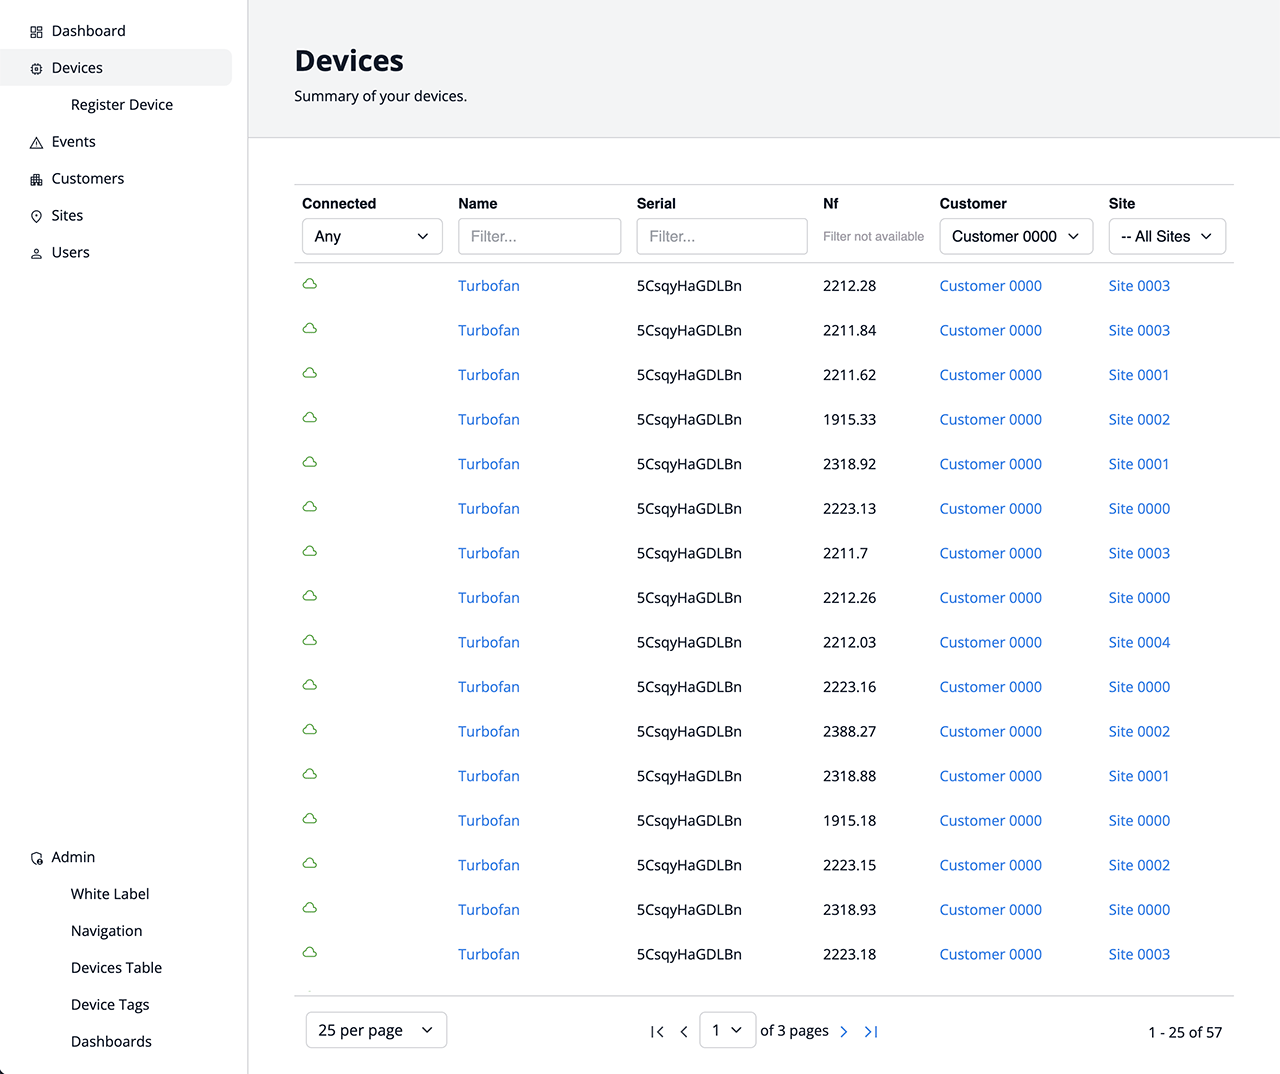Open the Connected filter dropdown
This screenshot has height=1074, width=1280.
coord(371,237)
